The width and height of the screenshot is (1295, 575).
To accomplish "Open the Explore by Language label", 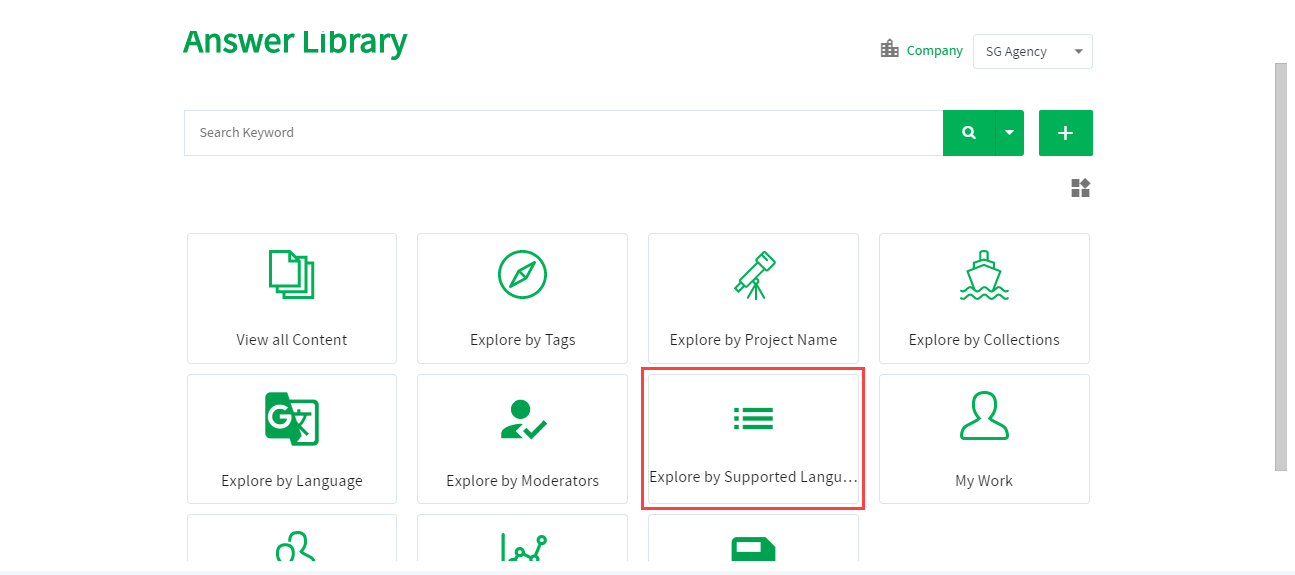I will [292, 481].
